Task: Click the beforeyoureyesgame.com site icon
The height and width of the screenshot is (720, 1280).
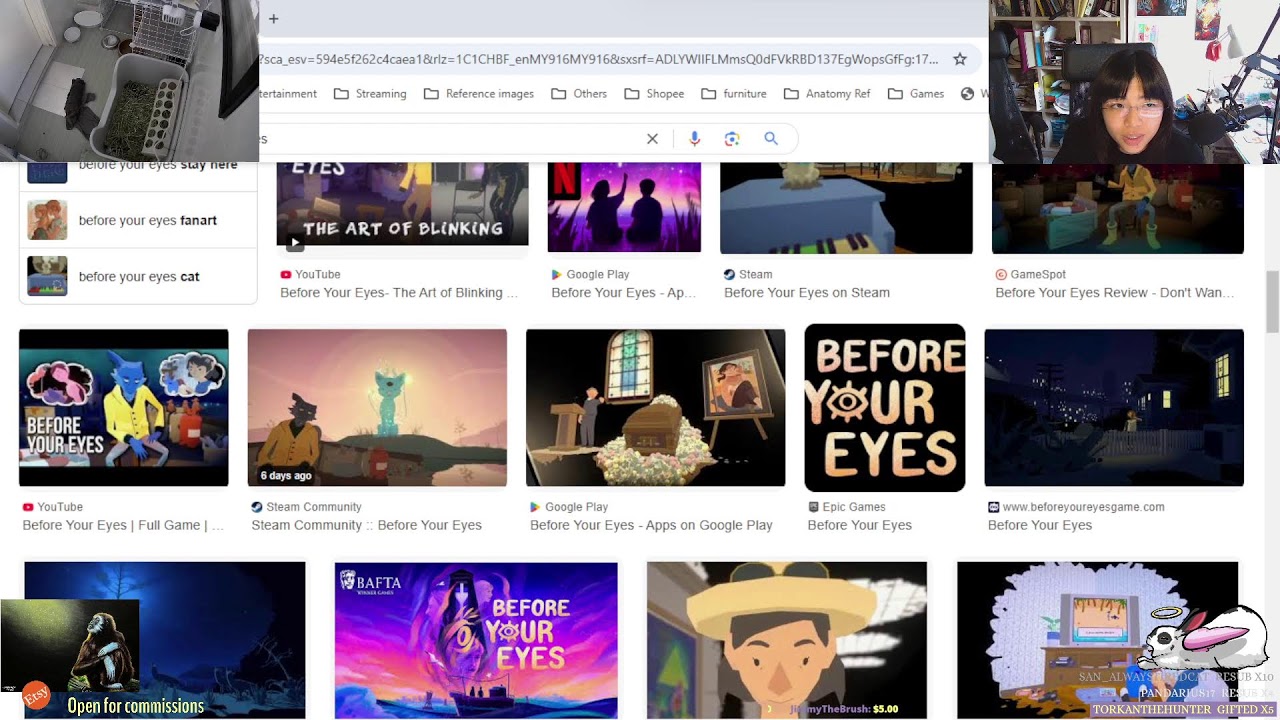Action: pos(994,507)
